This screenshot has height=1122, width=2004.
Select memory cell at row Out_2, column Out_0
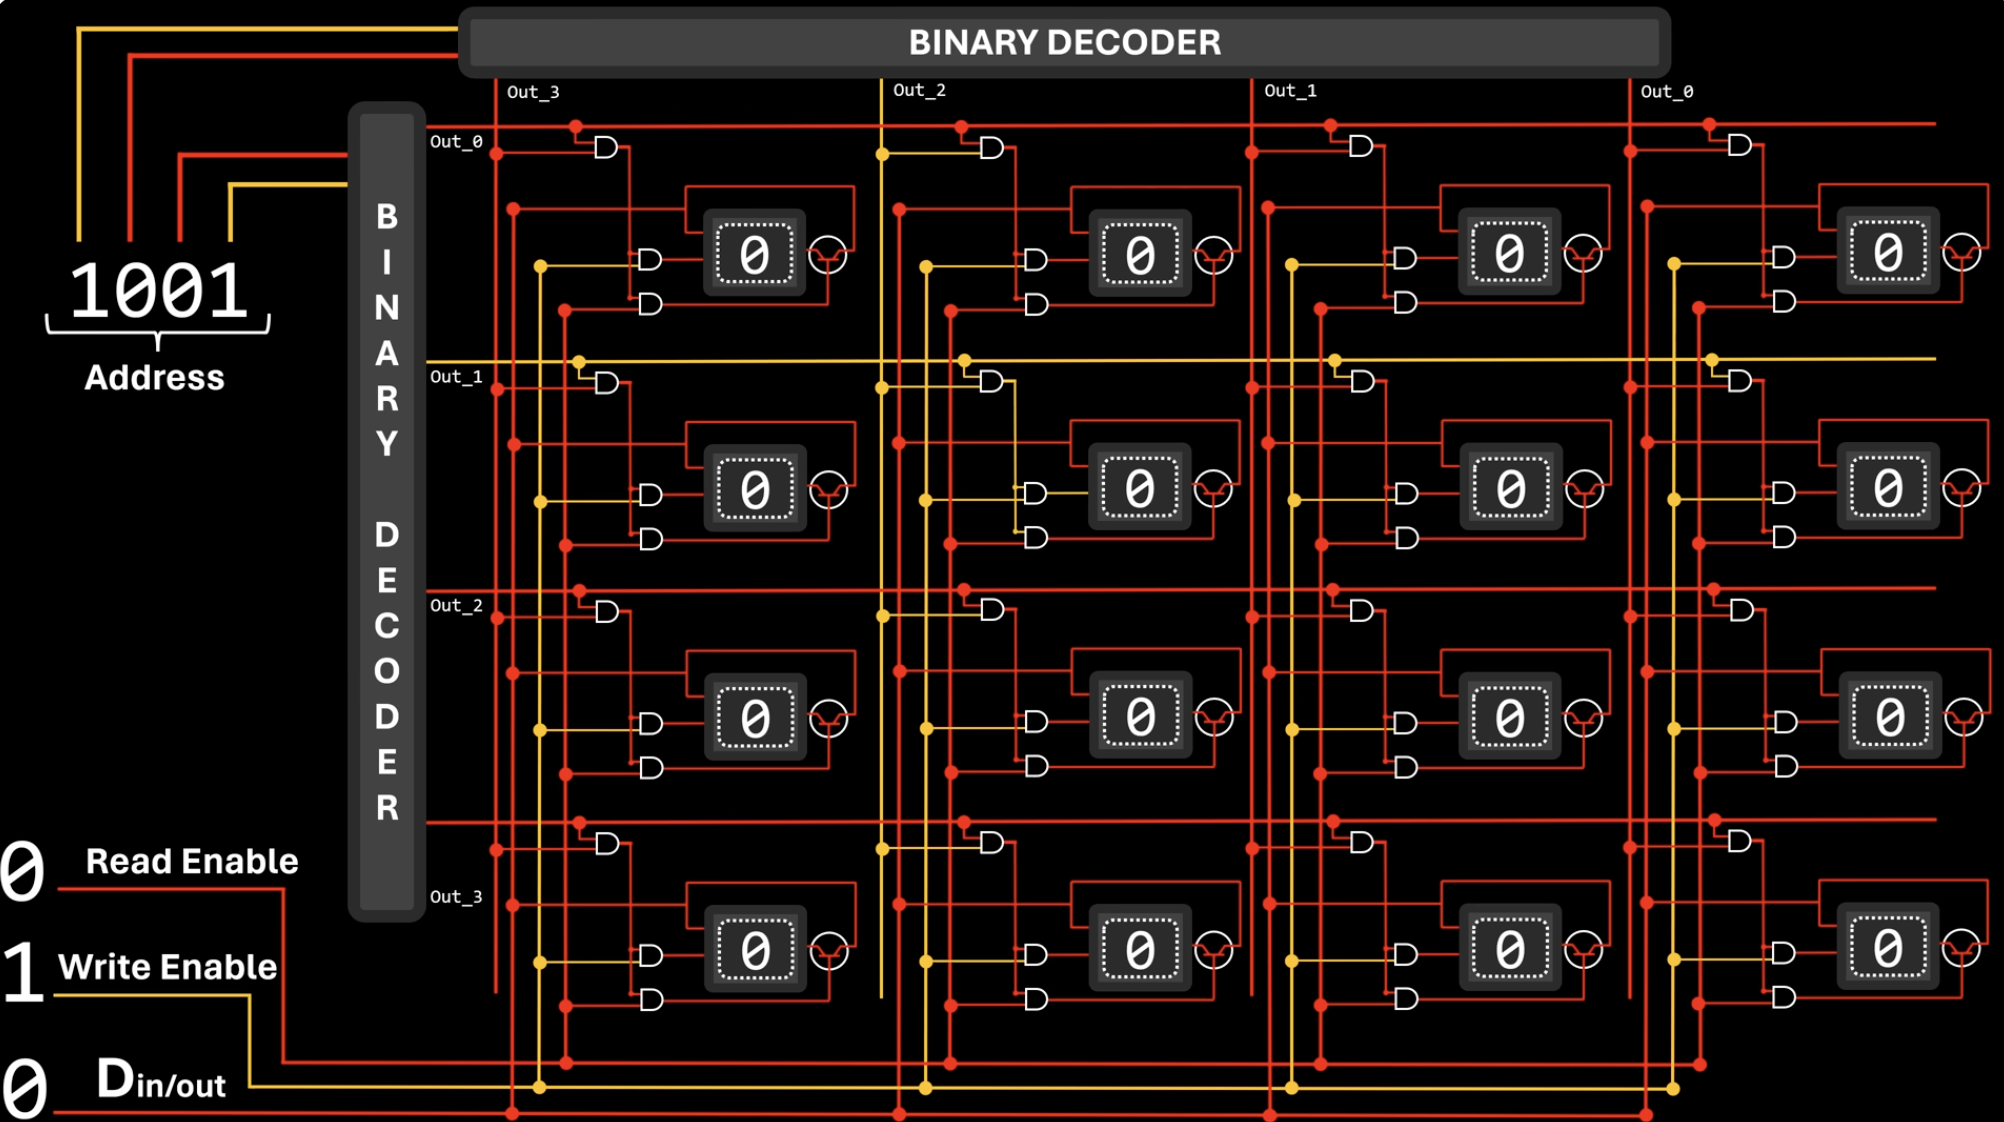click(x=1890, y=715)
